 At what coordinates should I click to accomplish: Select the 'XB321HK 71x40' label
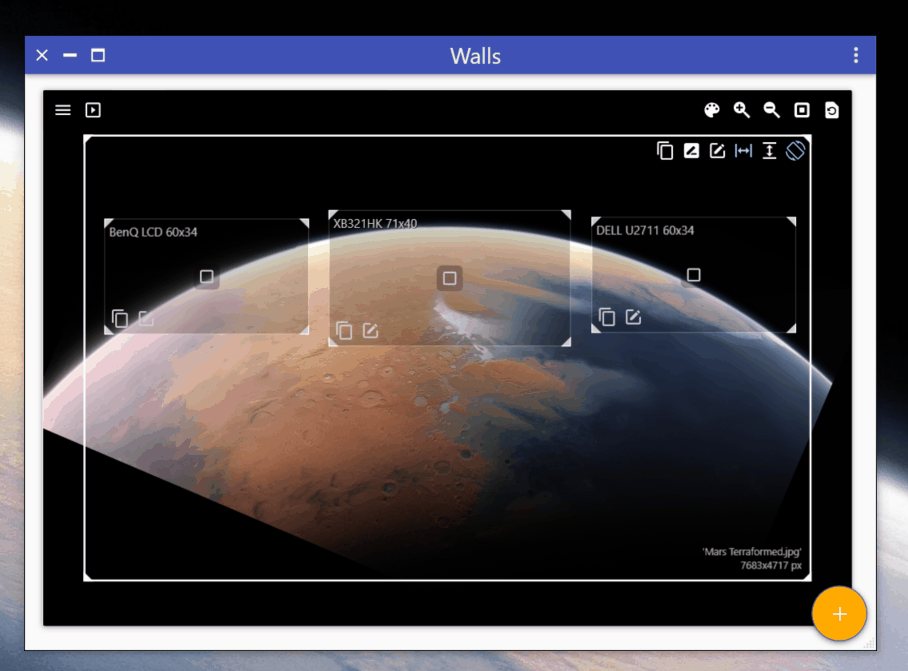375,223
